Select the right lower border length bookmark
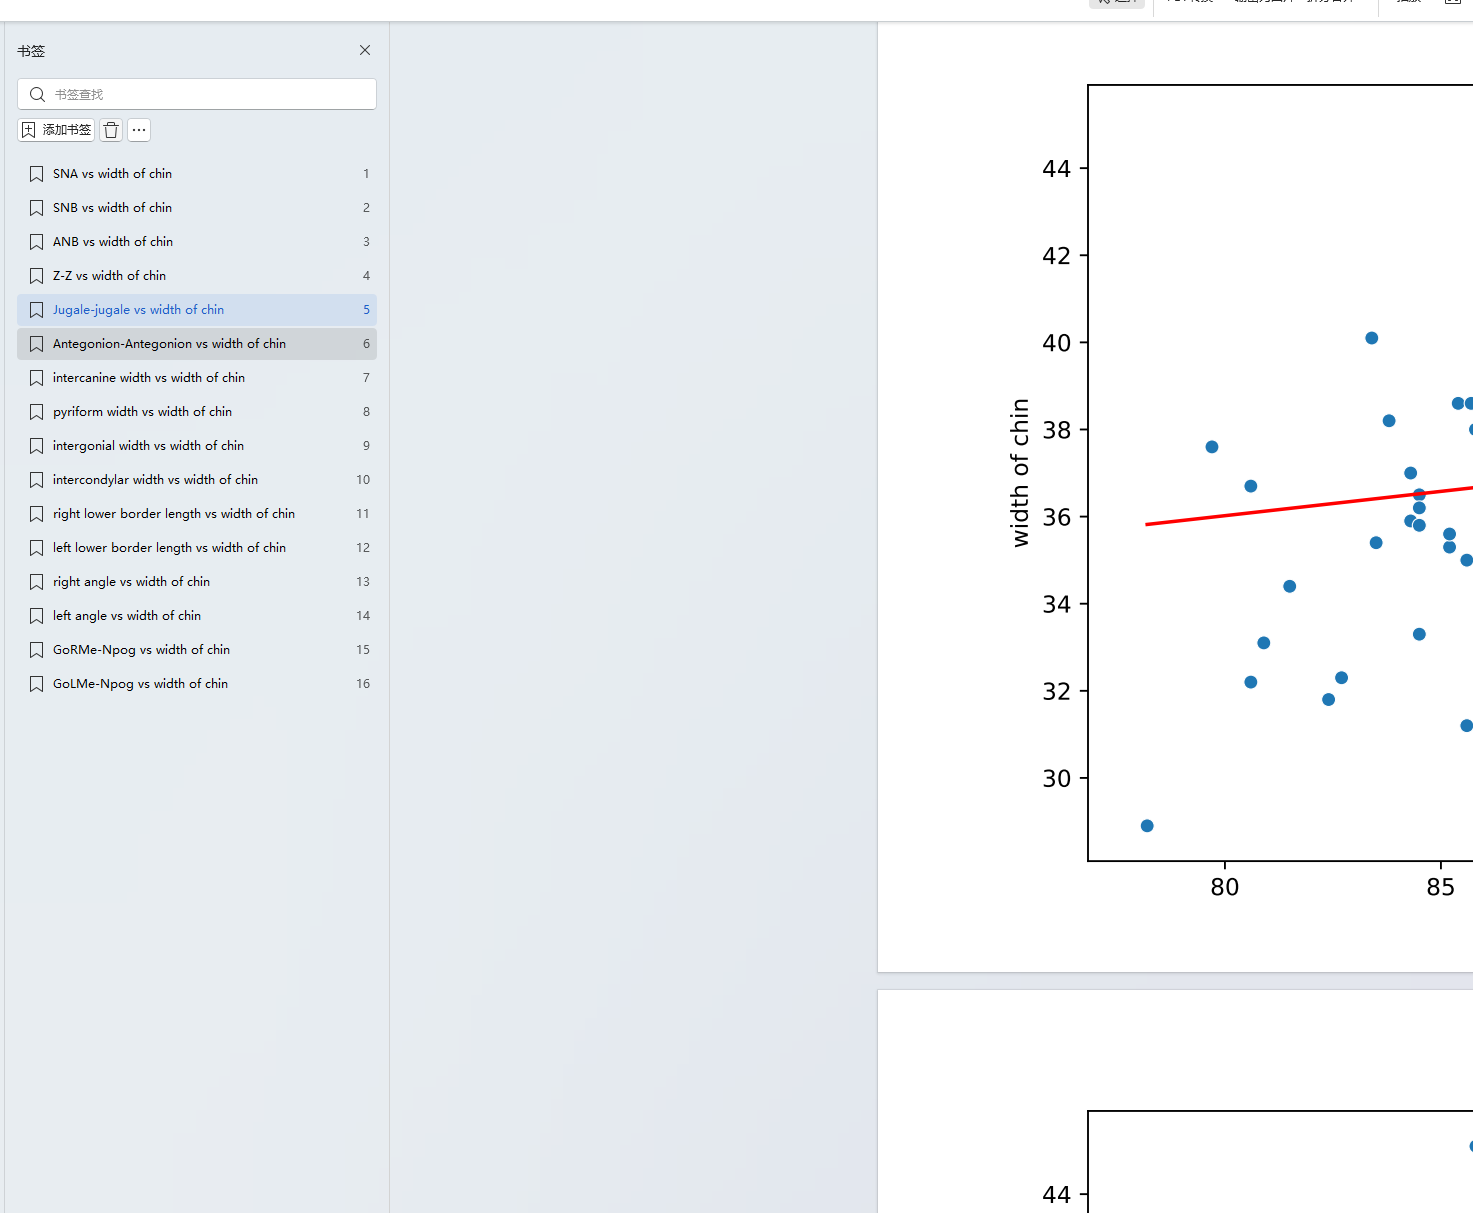 click(x=197, y=514)
